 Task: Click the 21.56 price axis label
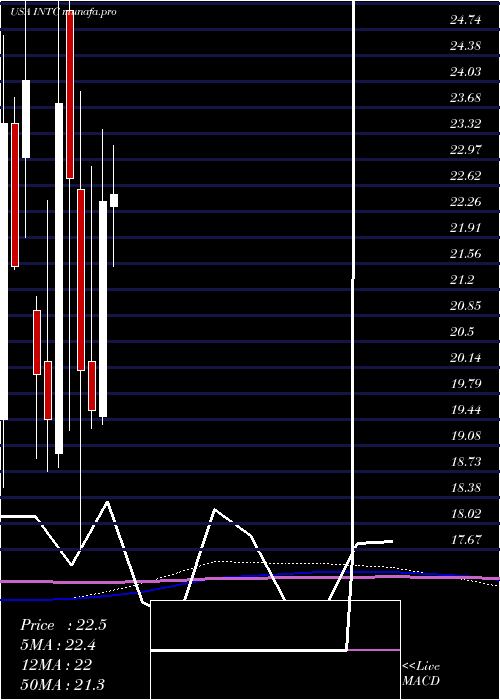(466, 254)
